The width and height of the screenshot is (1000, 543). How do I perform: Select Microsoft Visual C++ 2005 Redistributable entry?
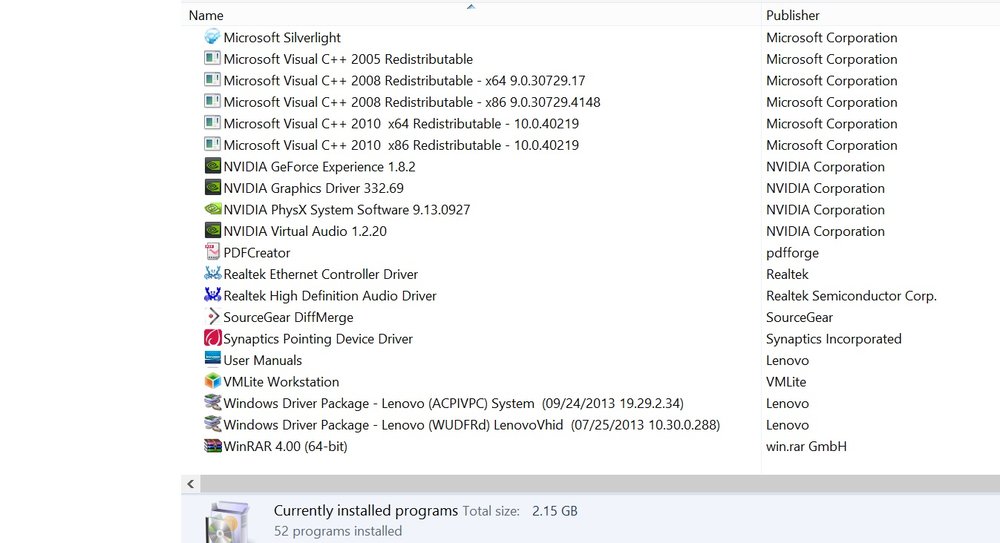point(348,59)
